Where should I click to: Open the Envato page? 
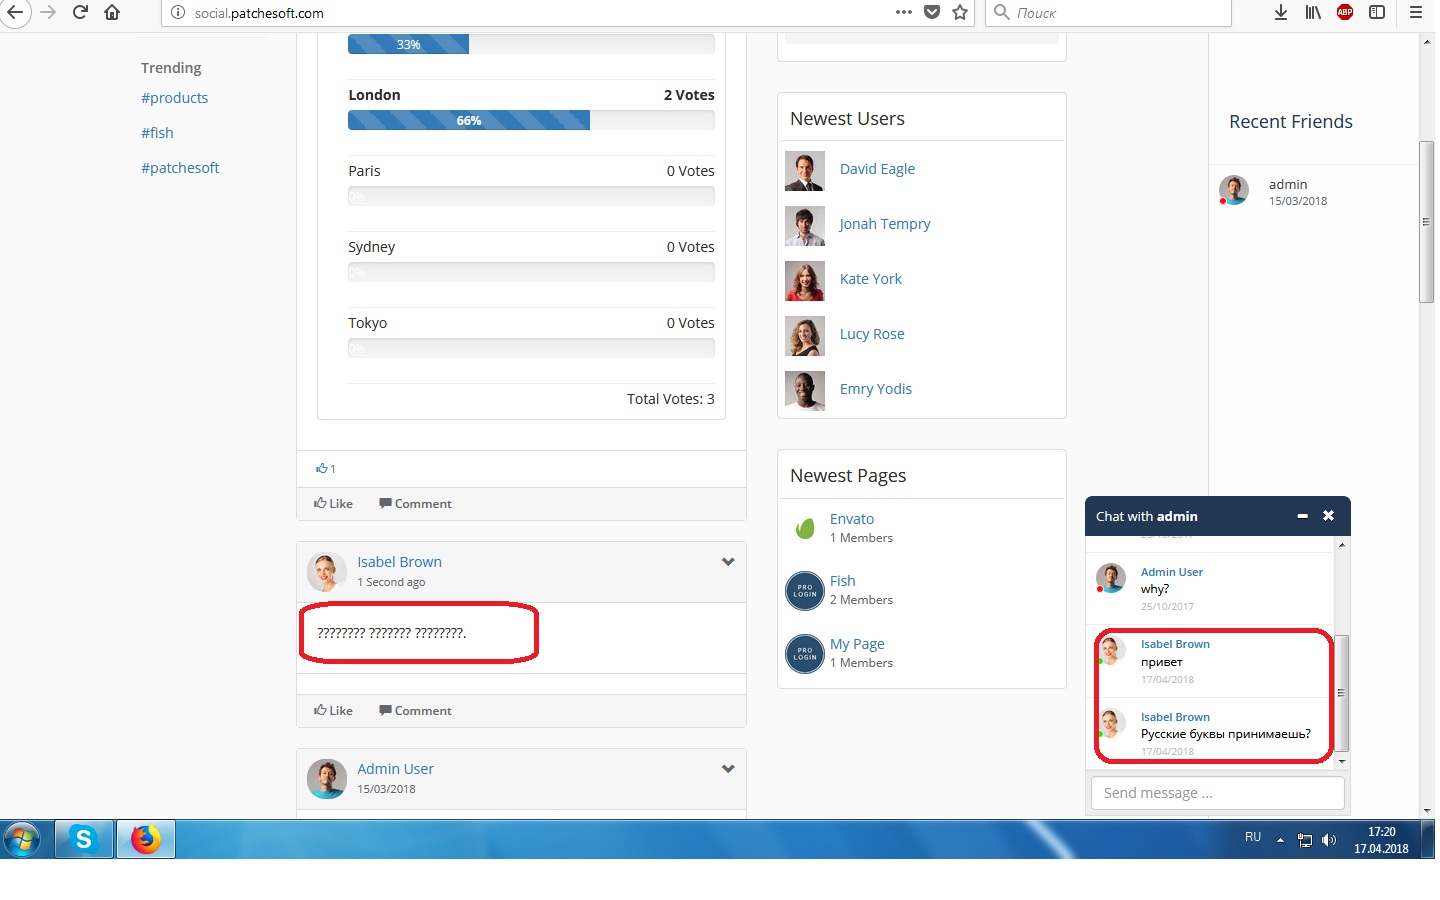tap(852, 519)
